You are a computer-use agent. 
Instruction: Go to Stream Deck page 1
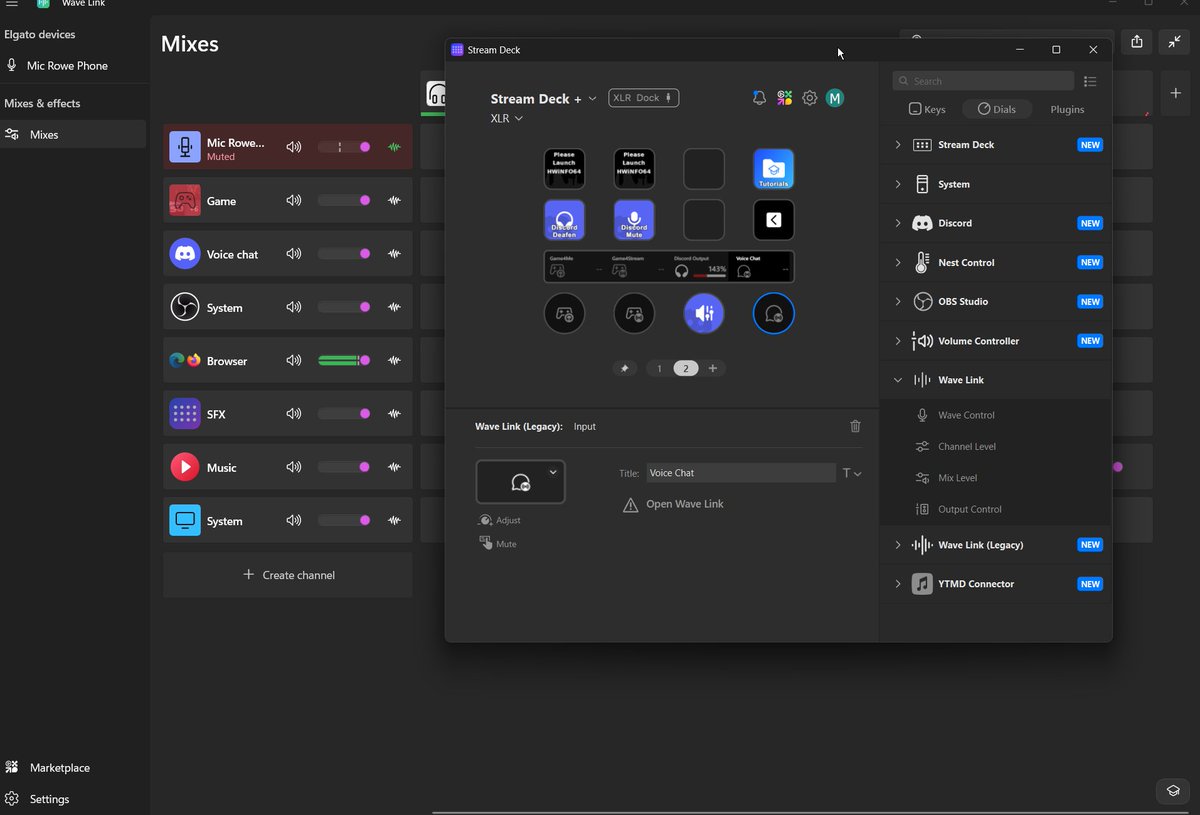(x=659, y=368)
